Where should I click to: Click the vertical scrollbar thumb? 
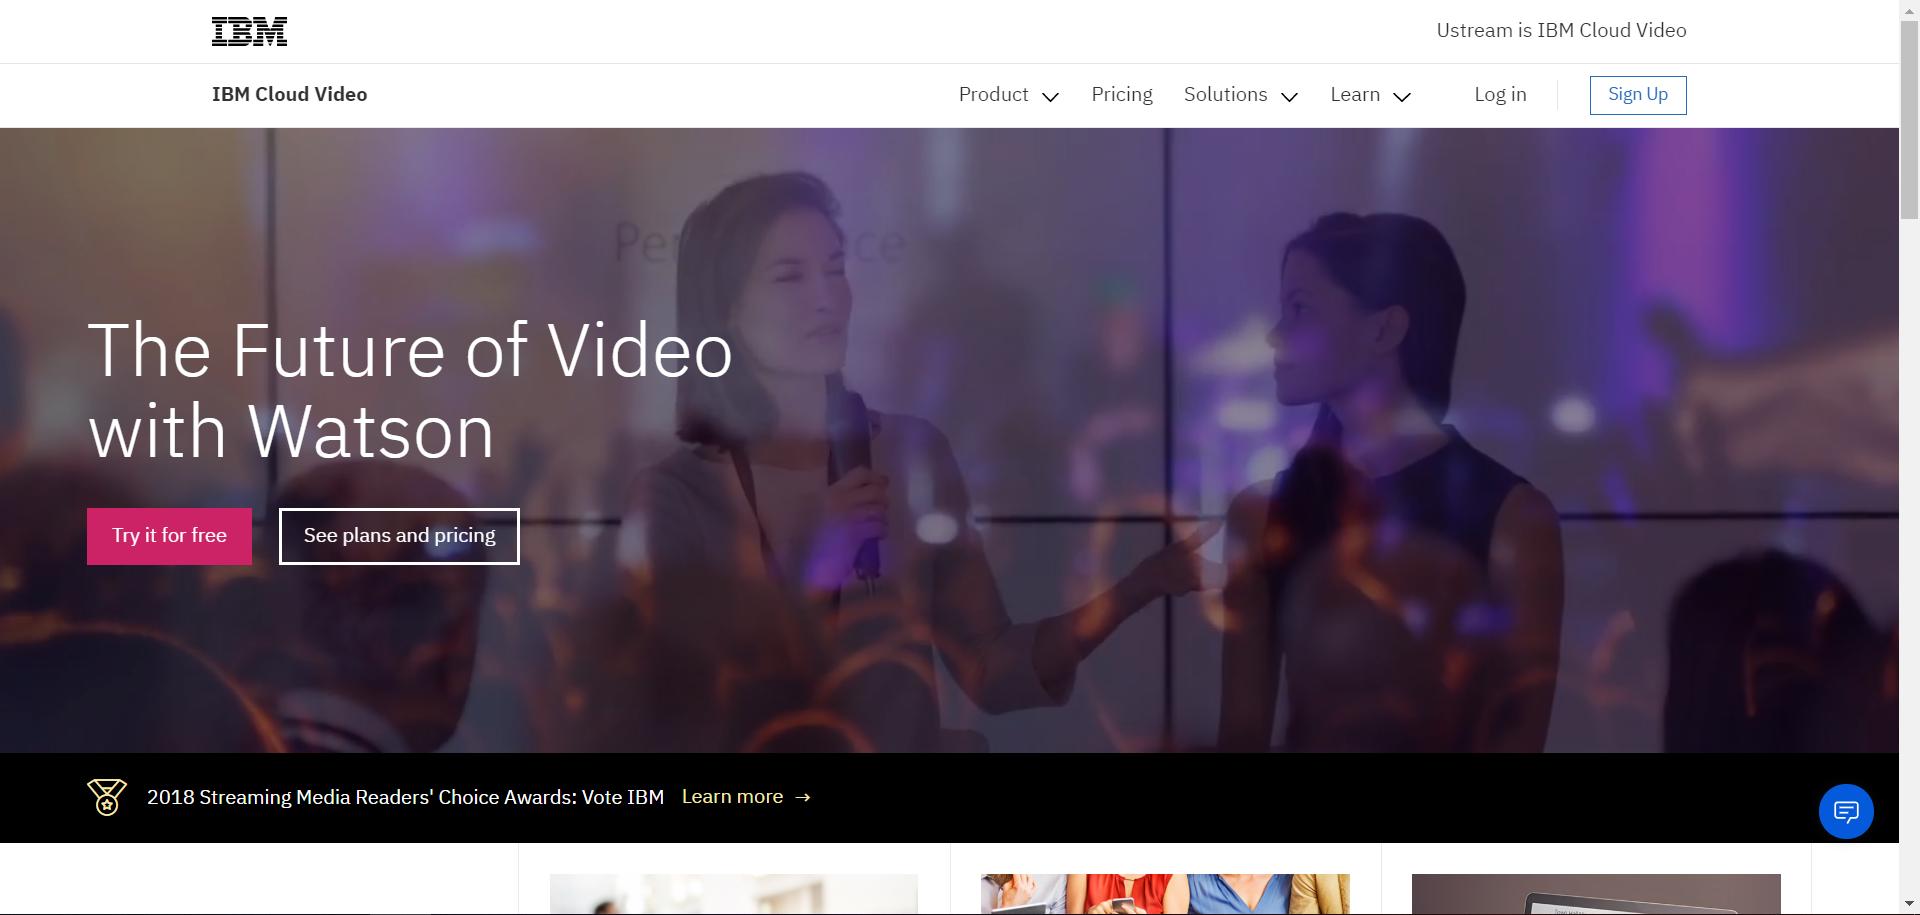[1909, 115]
